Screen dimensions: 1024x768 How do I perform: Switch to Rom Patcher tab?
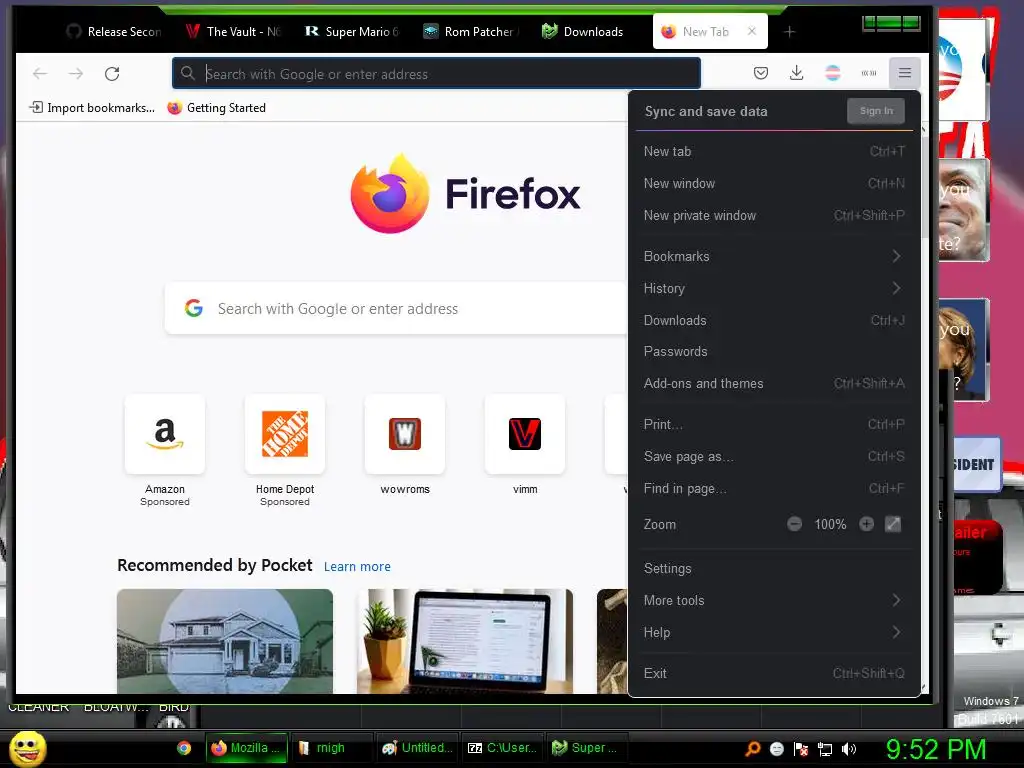[470, 31]
